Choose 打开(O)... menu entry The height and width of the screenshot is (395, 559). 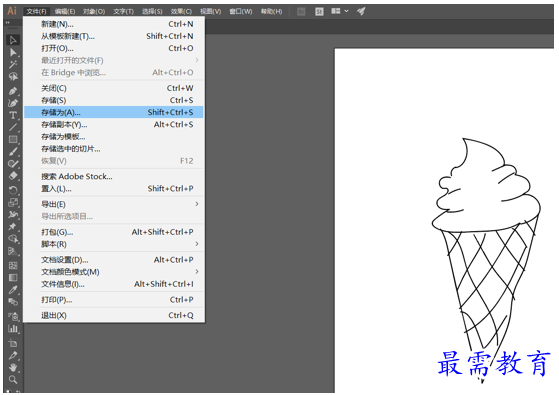point(114,48)
